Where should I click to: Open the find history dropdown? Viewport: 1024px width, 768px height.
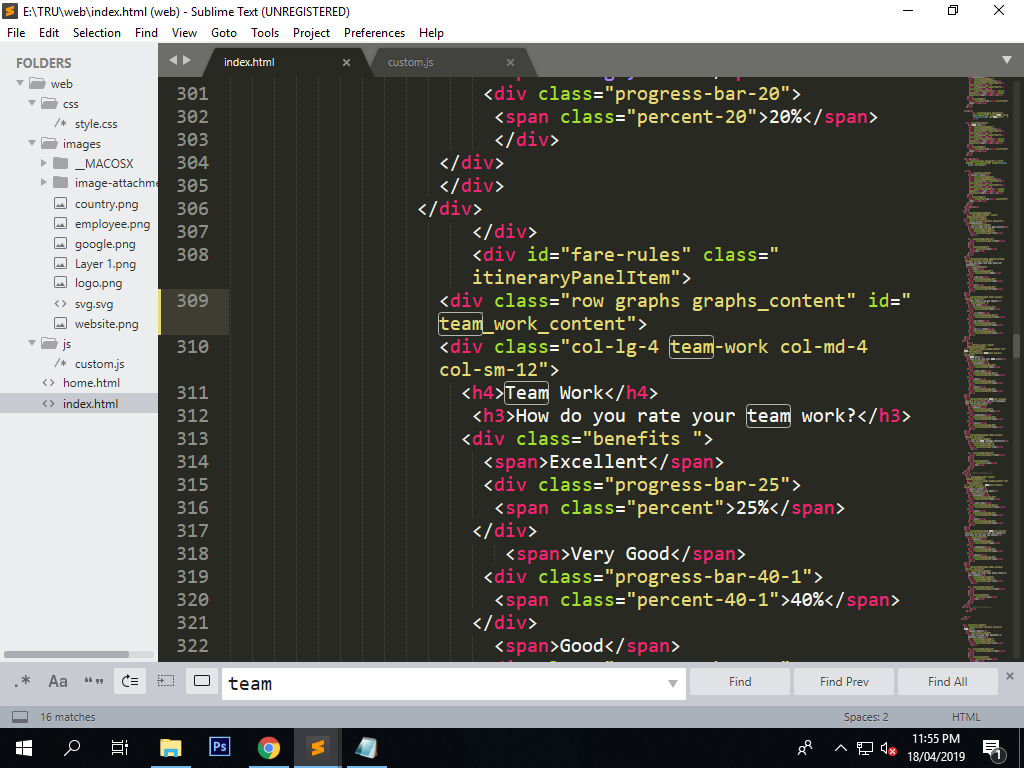pyautogui.click(x=673, y=684)
